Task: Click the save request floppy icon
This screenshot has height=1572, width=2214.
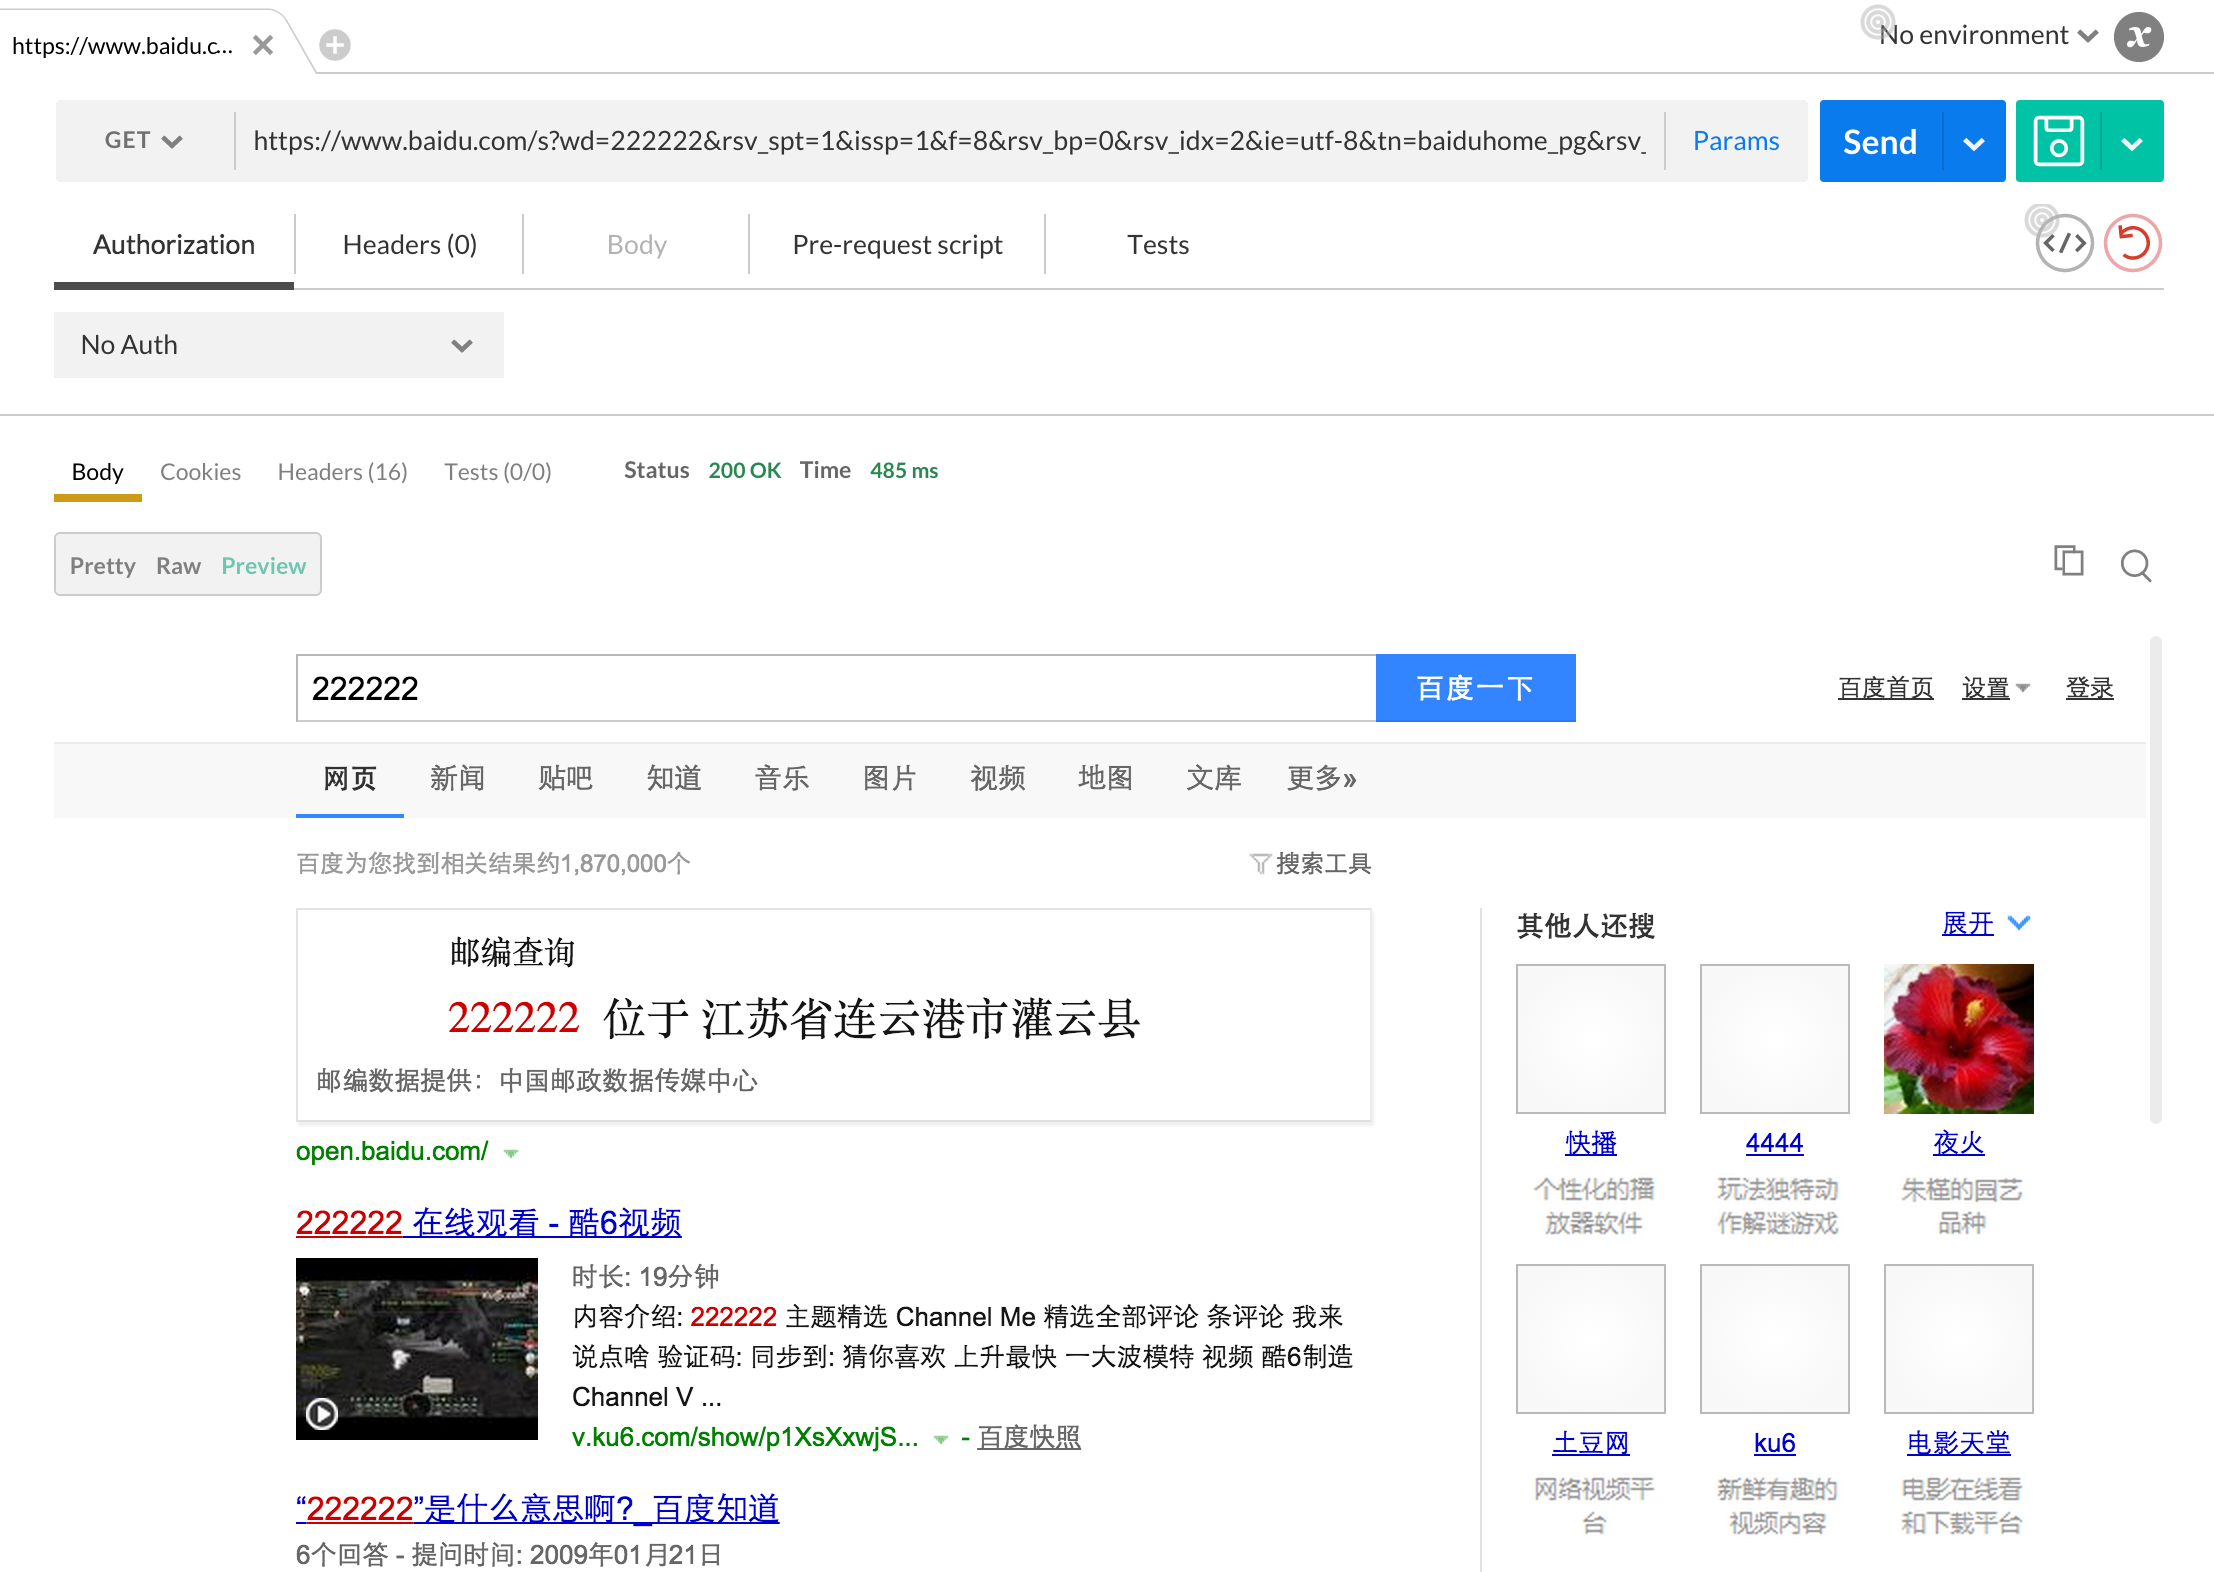Action: (x=2058, y=141)
